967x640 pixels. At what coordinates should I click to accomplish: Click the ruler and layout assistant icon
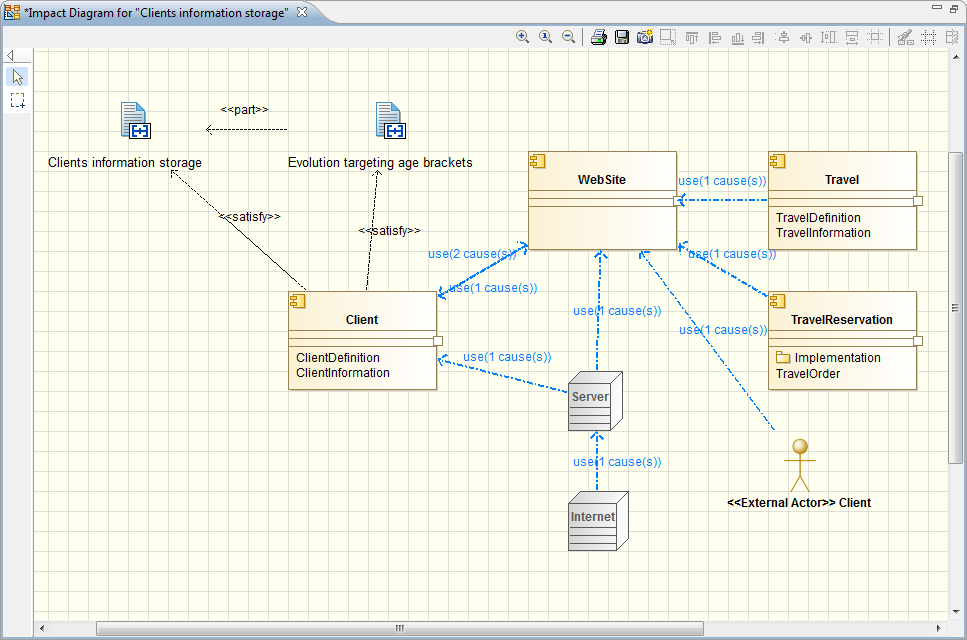(x=905, y=38)
